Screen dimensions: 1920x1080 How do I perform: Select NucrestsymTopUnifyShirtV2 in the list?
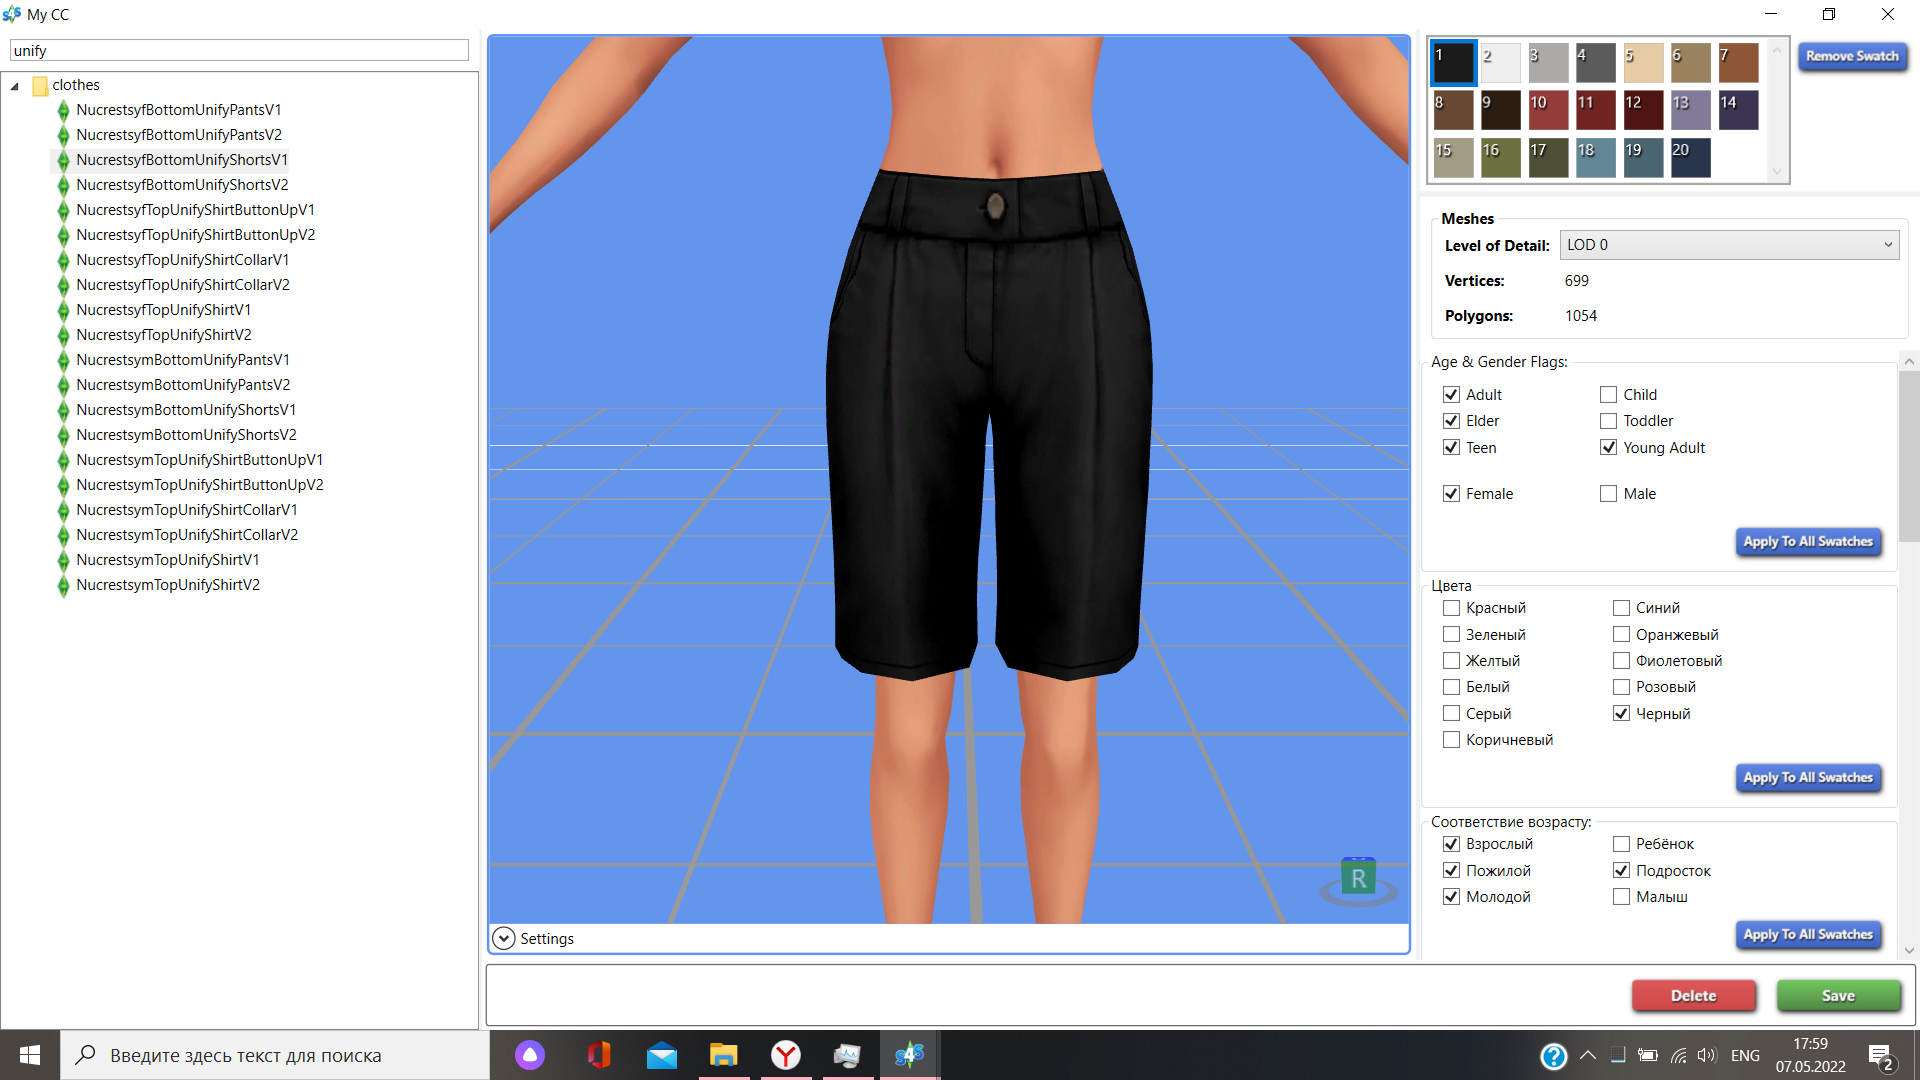tap(168, 585)
